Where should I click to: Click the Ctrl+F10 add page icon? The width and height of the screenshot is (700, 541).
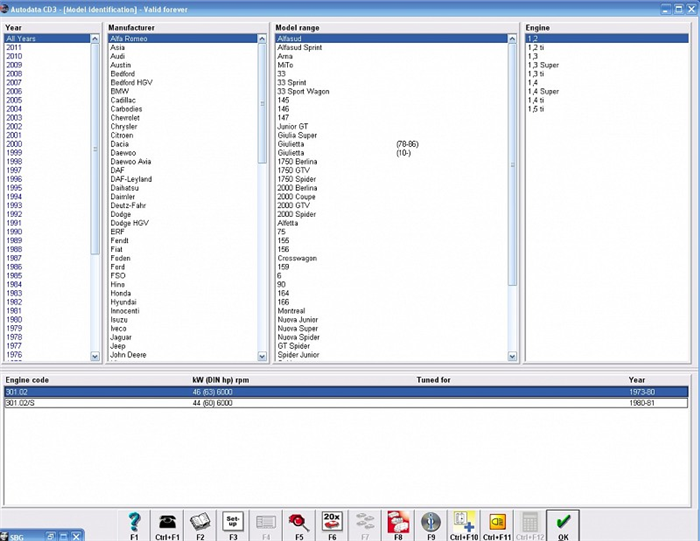point(464,525)
